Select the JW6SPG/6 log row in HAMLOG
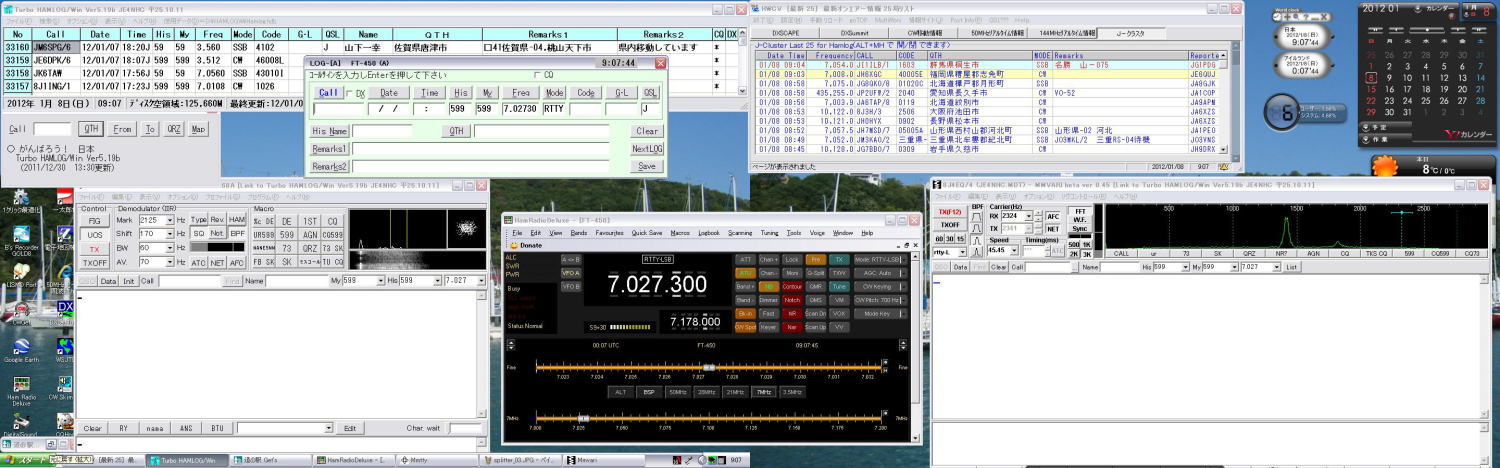1500x468 pixels. click(370, 46)
